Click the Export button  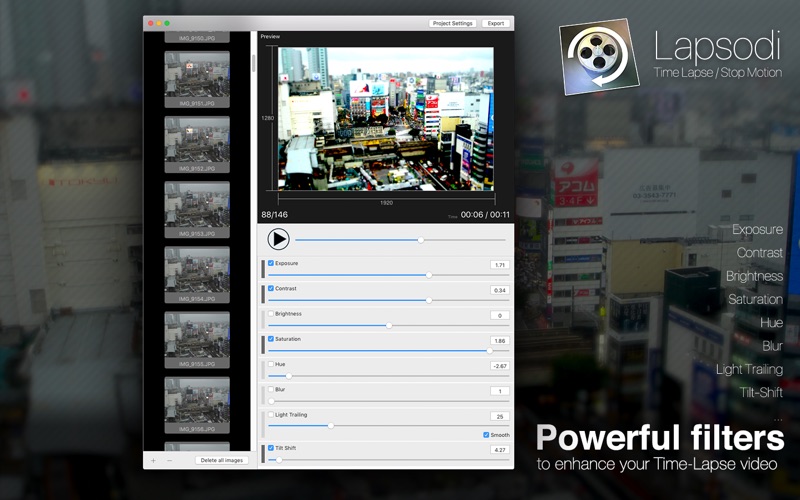(x=496, y=23)
